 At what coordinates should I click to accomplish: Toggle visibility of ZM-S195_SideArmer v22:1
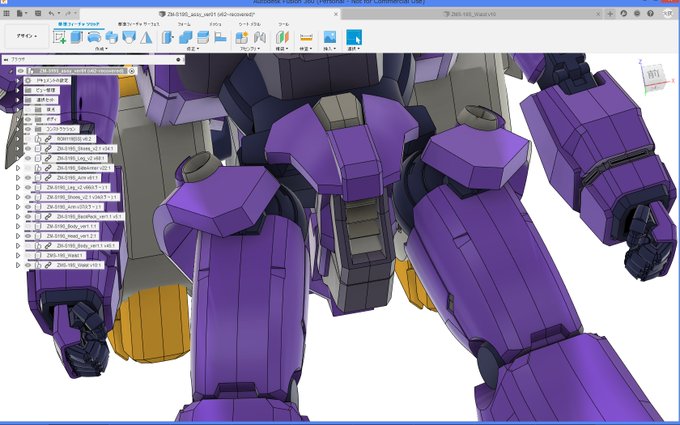28,168
